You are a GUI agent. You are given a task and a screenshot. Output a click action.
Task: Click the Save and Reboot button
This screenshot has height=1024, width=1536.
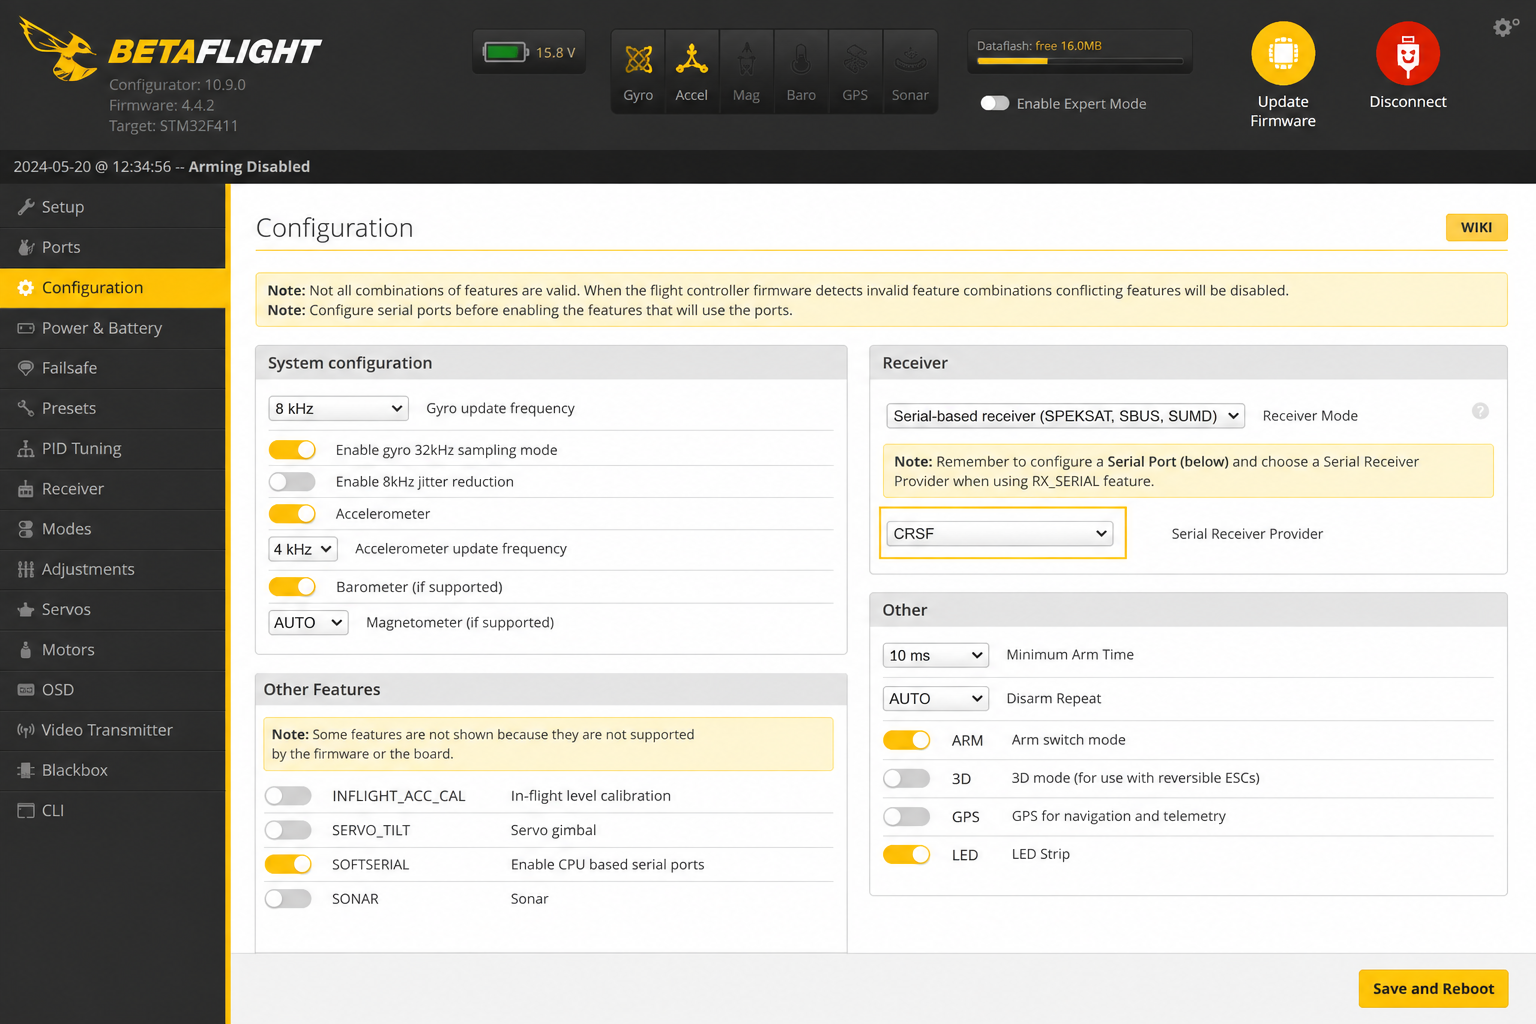[1433, 989]
